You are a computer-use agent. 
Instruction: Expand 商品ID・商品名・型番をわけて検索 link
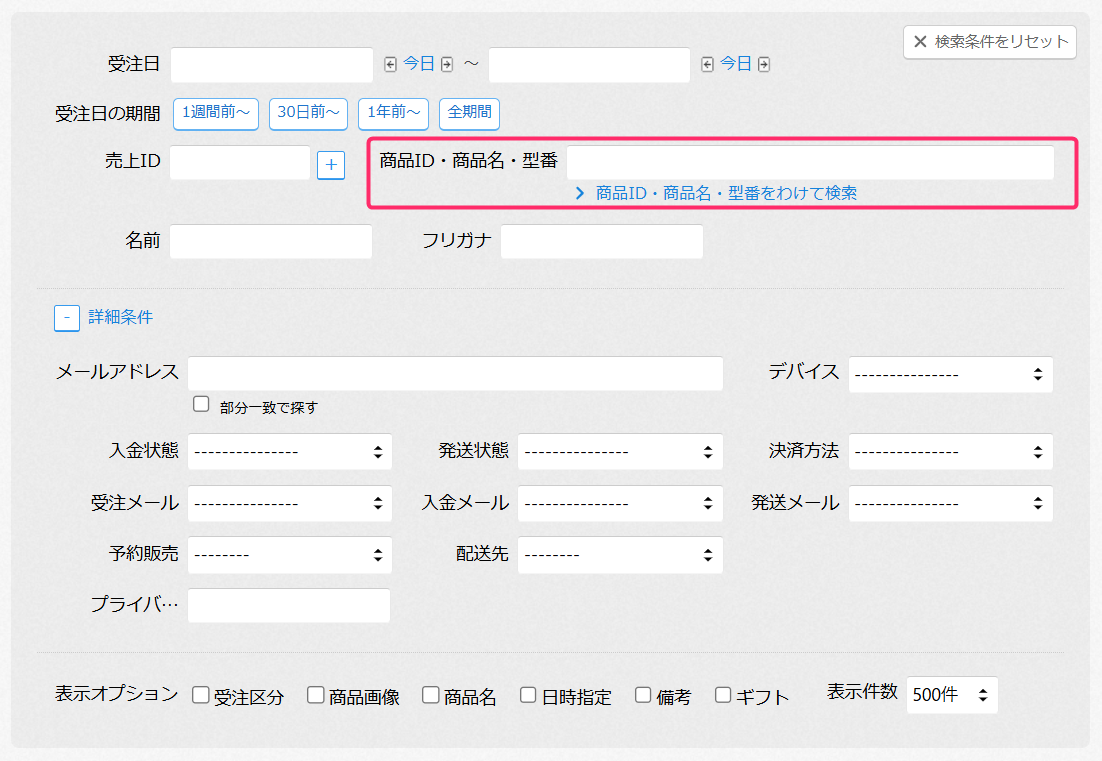(x=716, y=193)
